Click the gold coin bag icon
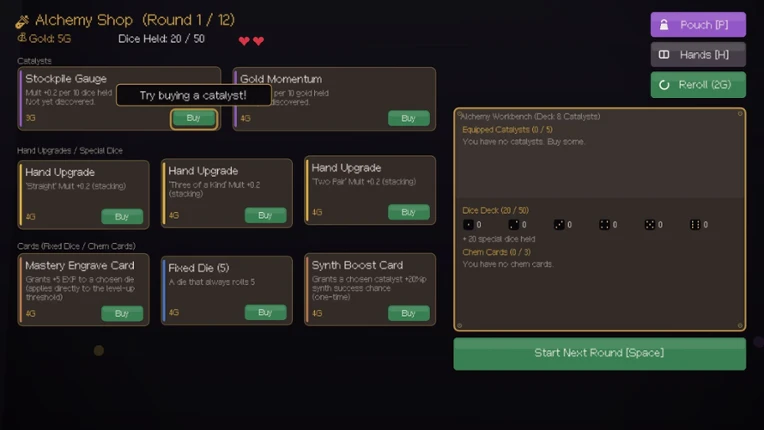Image resolution: width=764 pixels, height=430 pixels. pyautogui.click(x=21, y=37)
